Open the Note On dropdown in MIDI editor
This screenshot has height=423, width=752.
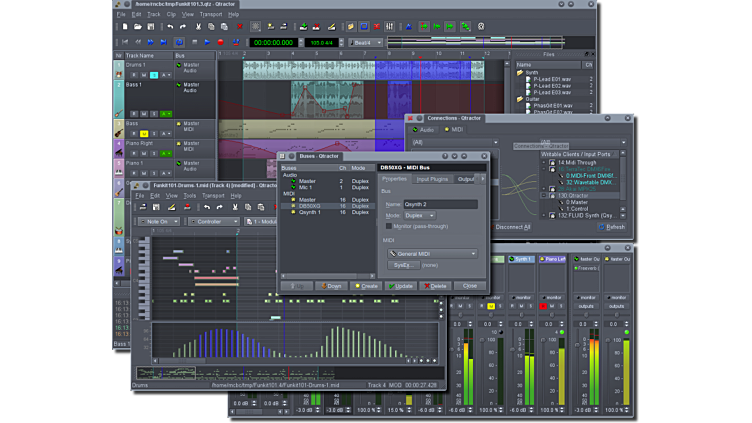coord(159,222)
